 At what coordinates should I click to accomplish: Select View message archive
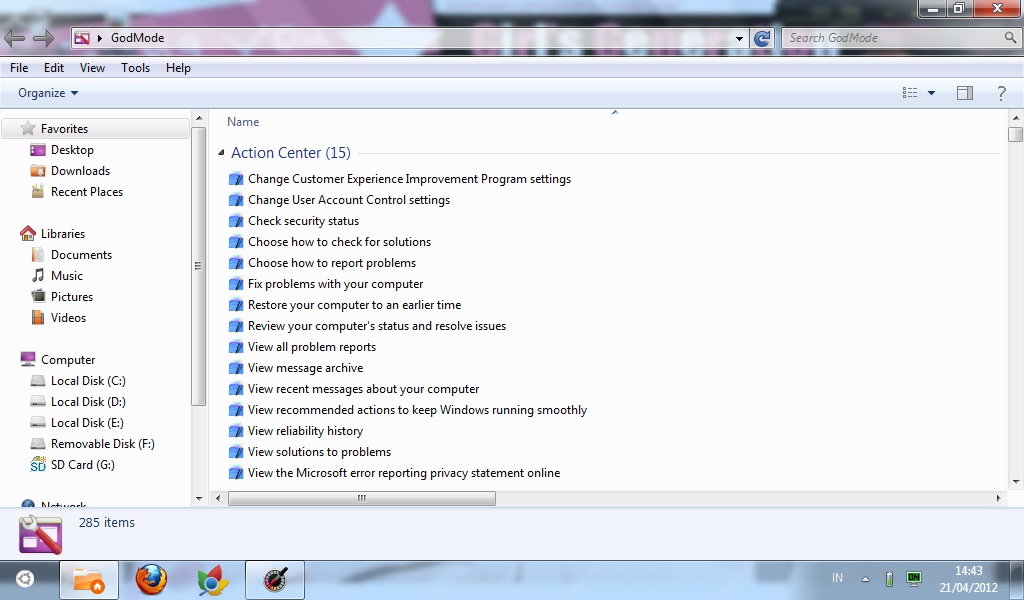coord(305,368)
